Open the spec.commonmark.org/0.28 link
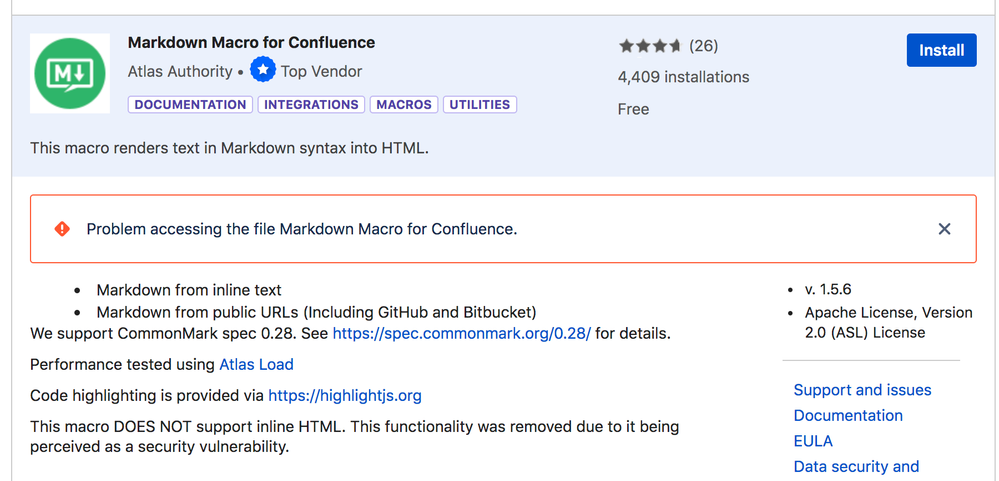This screenshot has height=481, width=999. pos(462,333)
